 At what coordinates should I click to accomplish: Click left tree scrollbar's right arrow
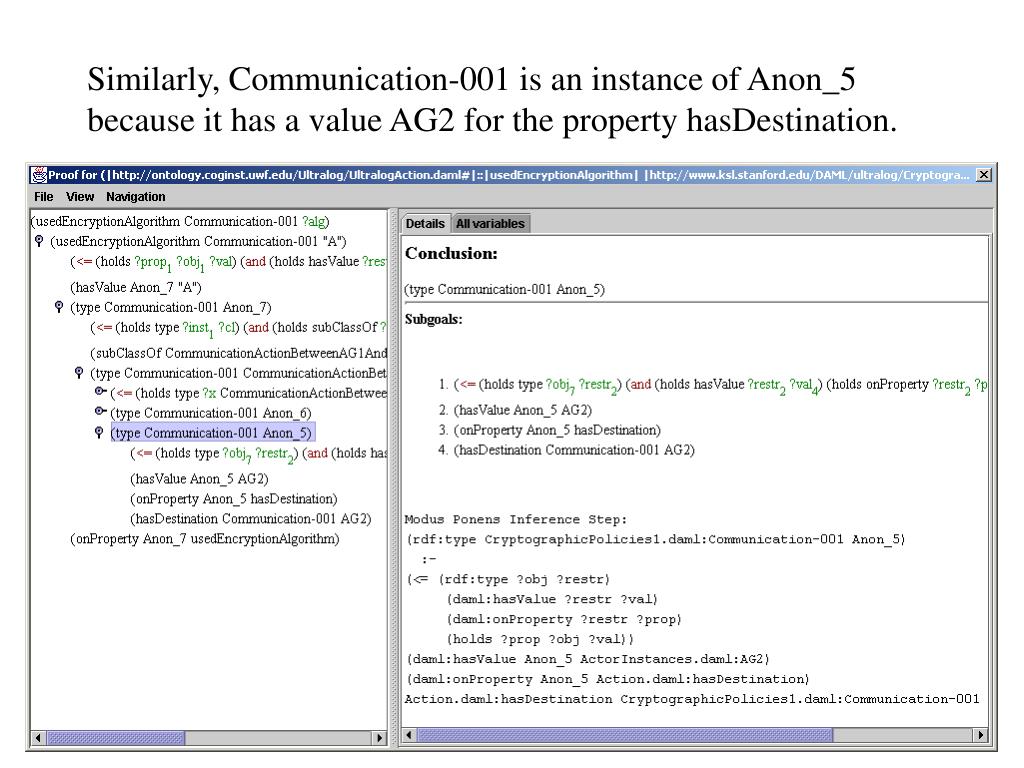point(379,738)
